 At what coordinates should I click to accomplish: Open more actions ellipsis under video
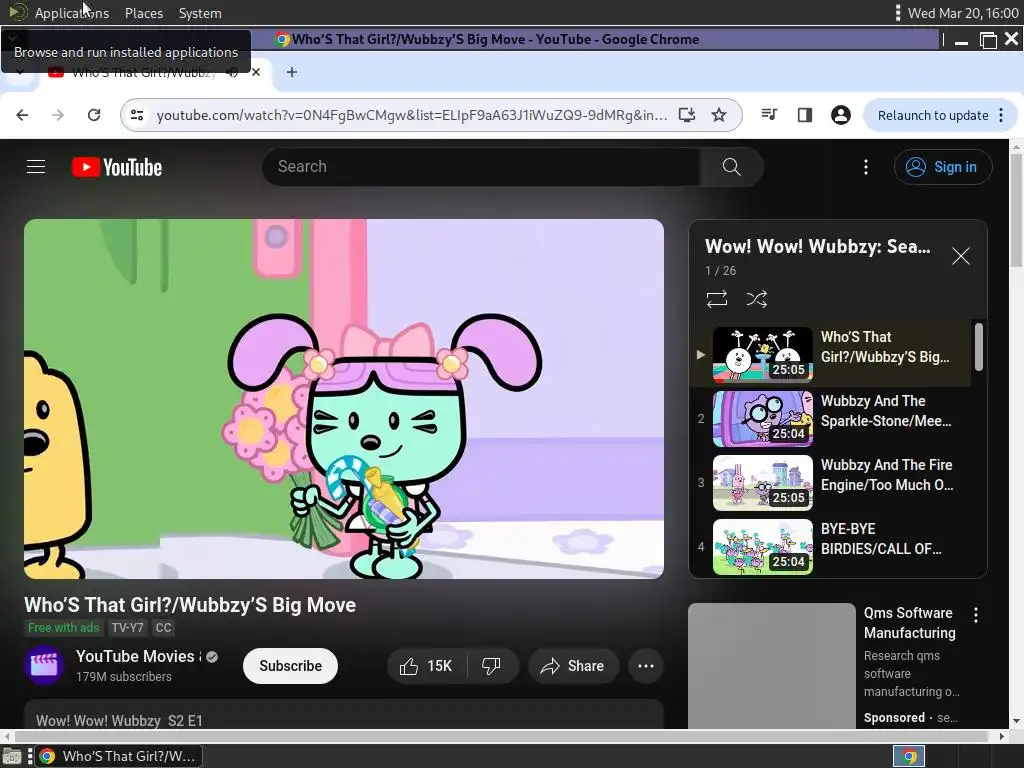pos(646,665)
